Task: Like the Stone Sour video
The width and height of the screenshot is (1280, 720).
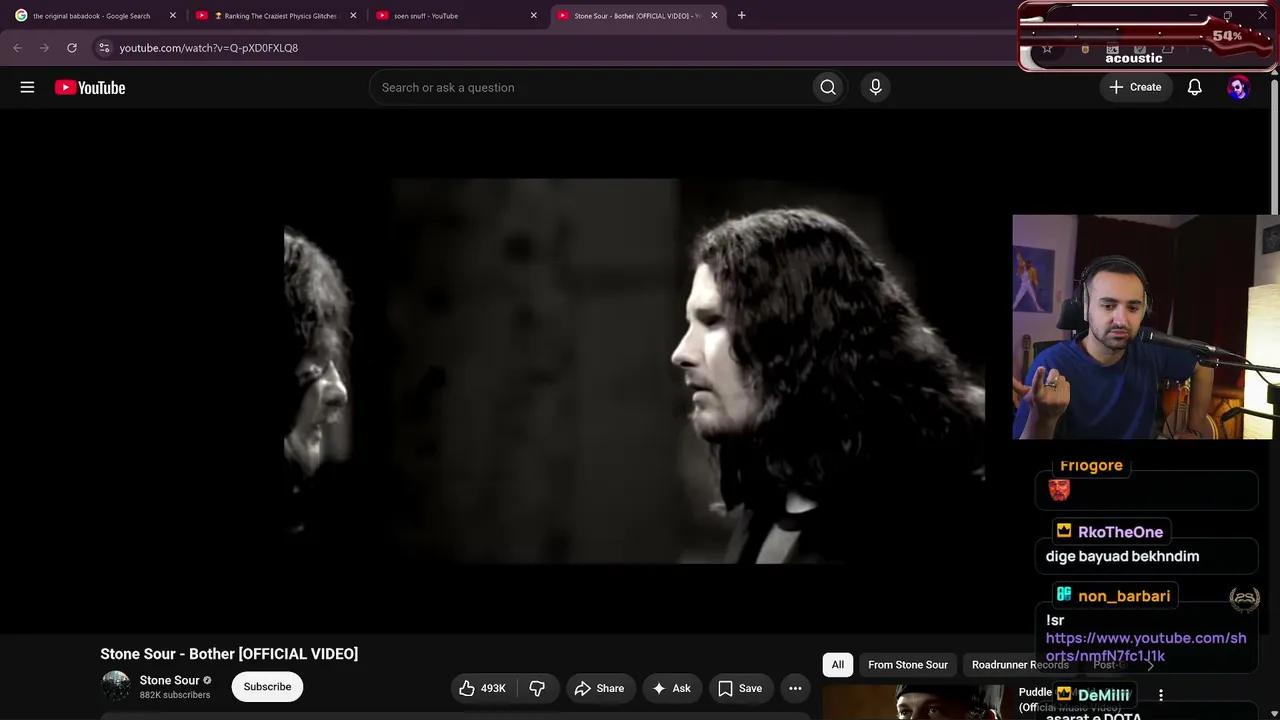Action: [x=483, y=688]
